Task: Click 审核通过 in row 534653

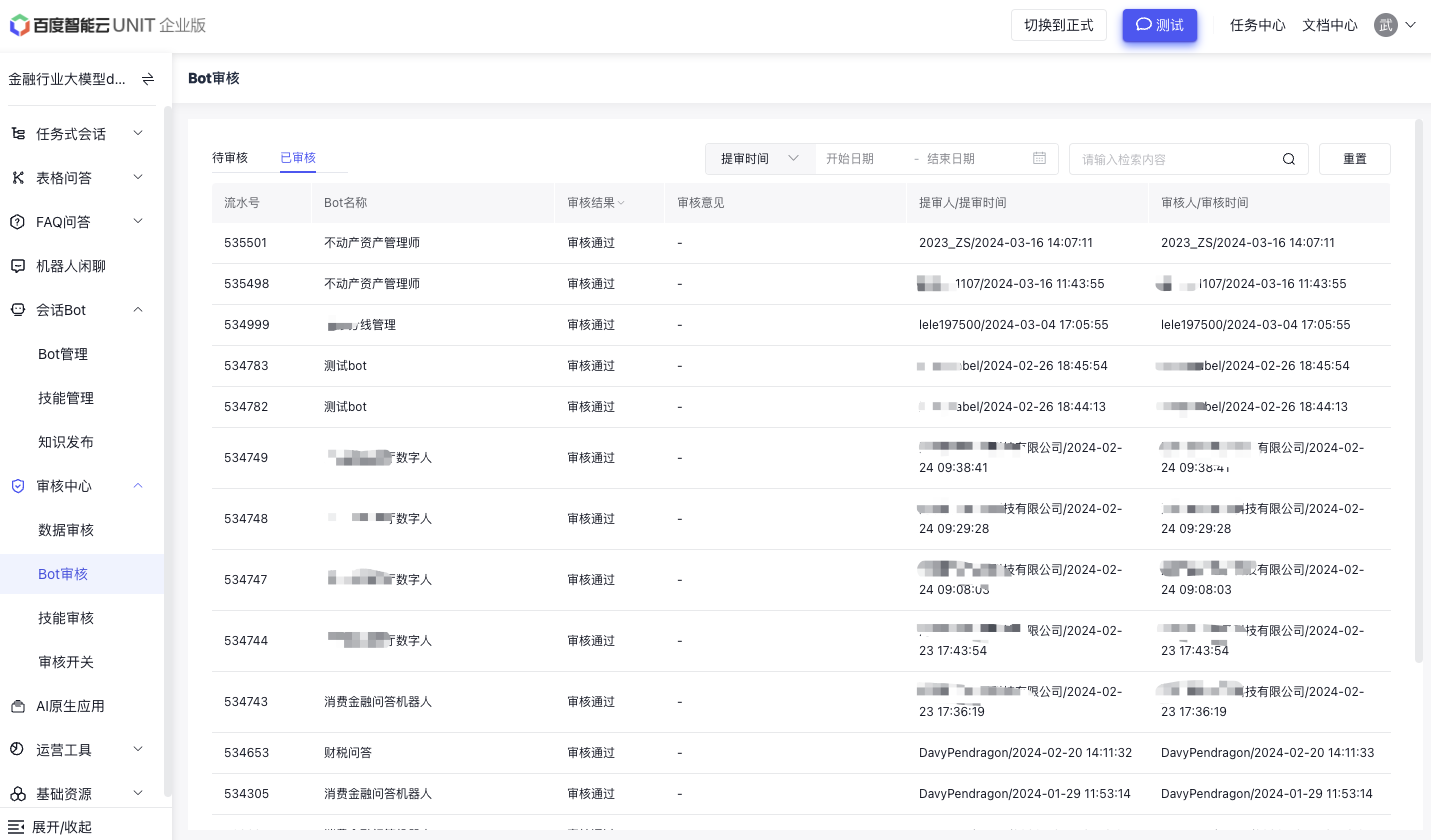Action: pyautogui.click(x=591, y=753)
